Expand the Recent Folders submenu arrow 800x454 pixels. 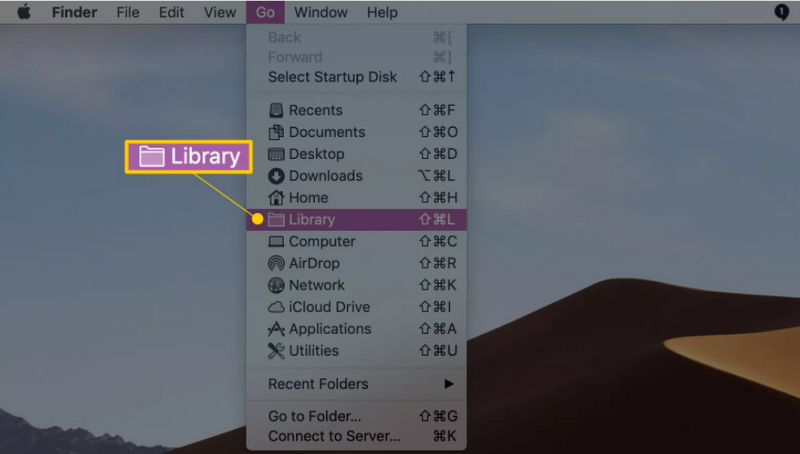(448, 384)
